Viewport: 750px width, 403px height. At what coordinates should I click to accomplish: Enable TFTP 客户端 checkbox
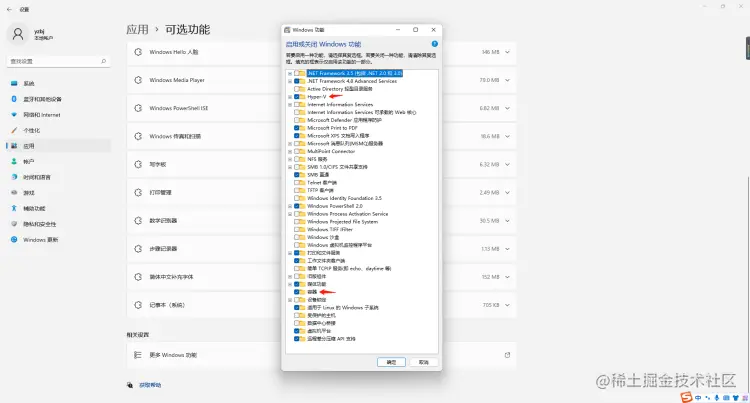point(297,190)
